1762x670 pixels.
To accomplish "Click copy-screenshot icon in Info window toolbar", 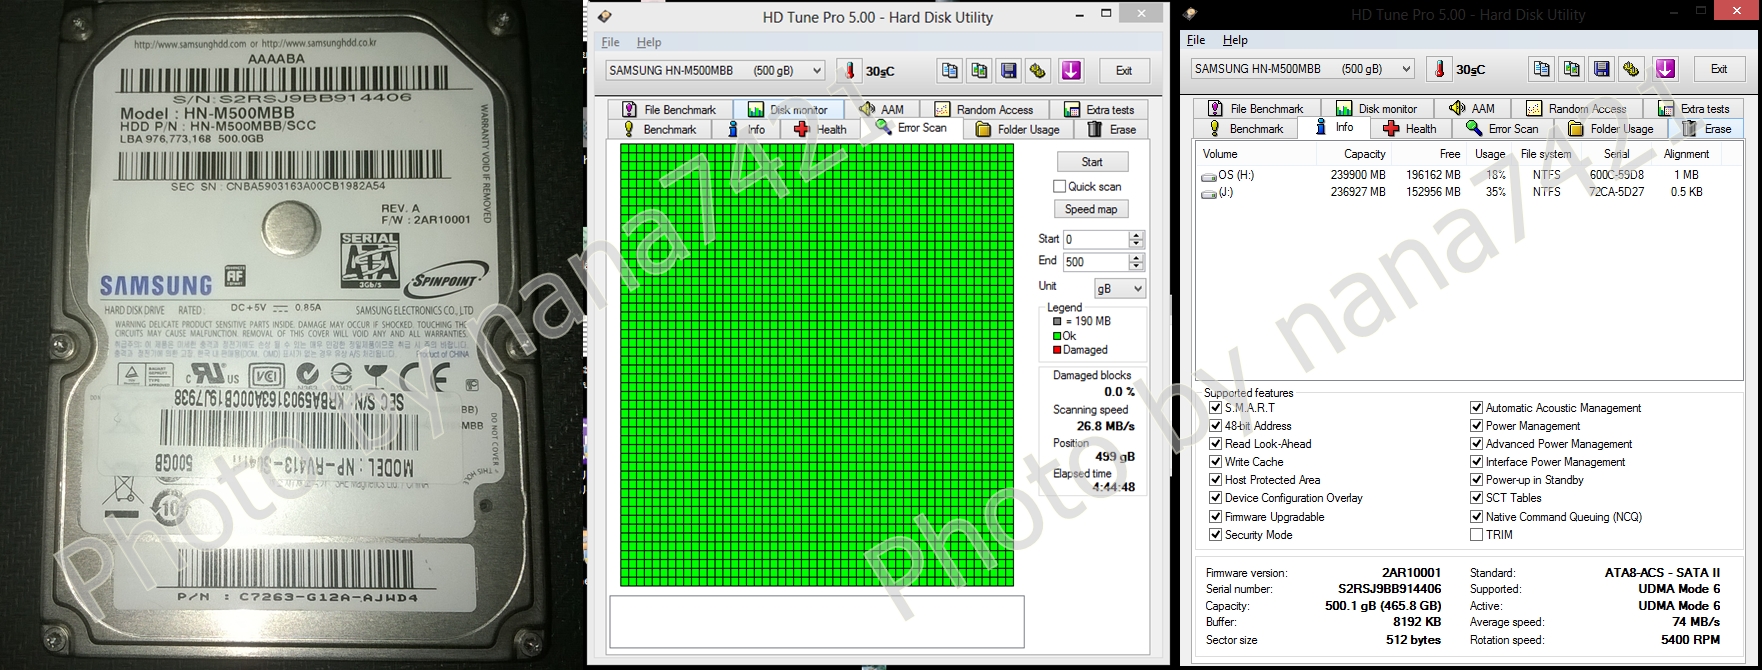I will tap(1571, 69).
